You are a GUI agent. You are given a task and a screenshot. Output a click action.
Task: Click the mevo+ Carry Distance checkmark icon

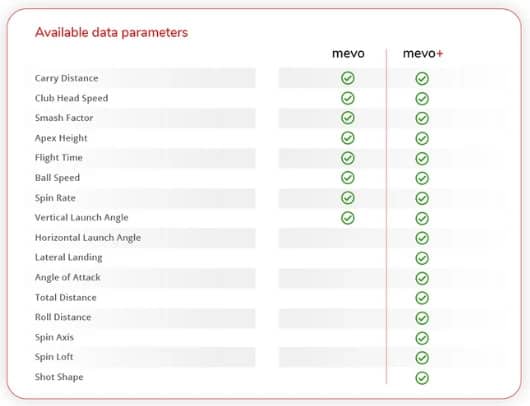tap(422, 78)
